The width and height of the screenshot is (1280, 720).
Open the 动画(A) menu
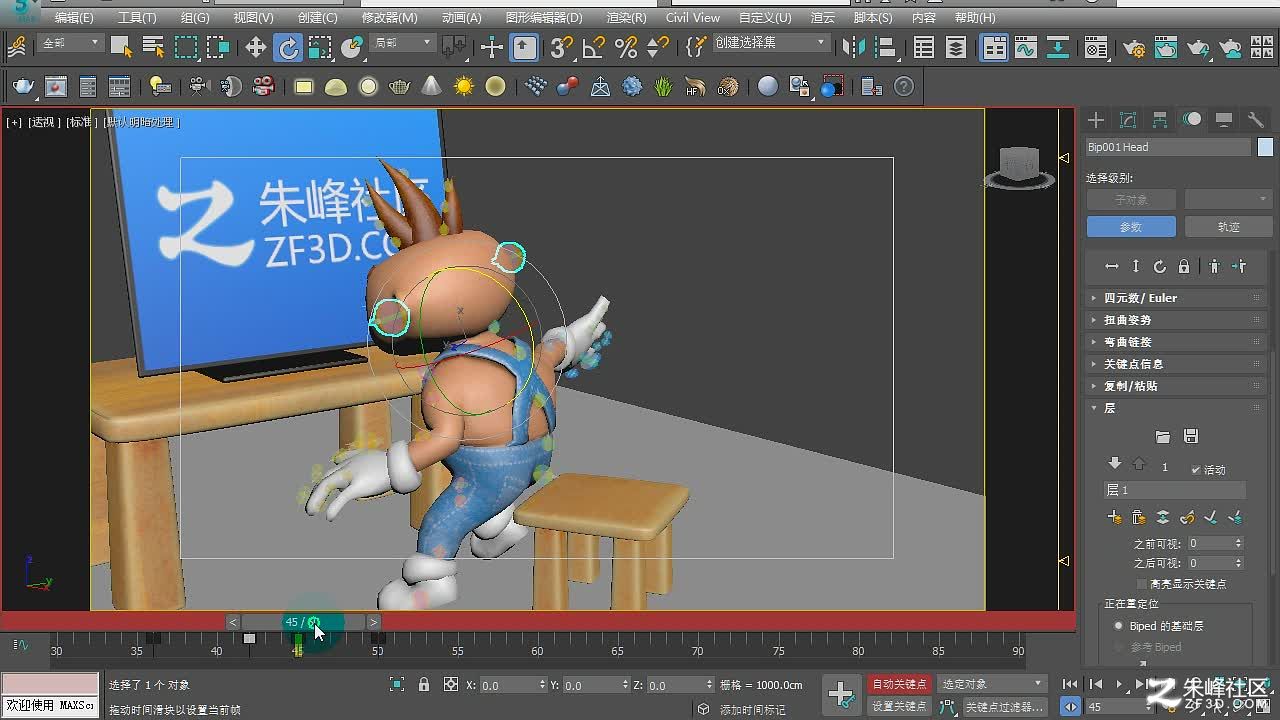click(x=461, y=18)
